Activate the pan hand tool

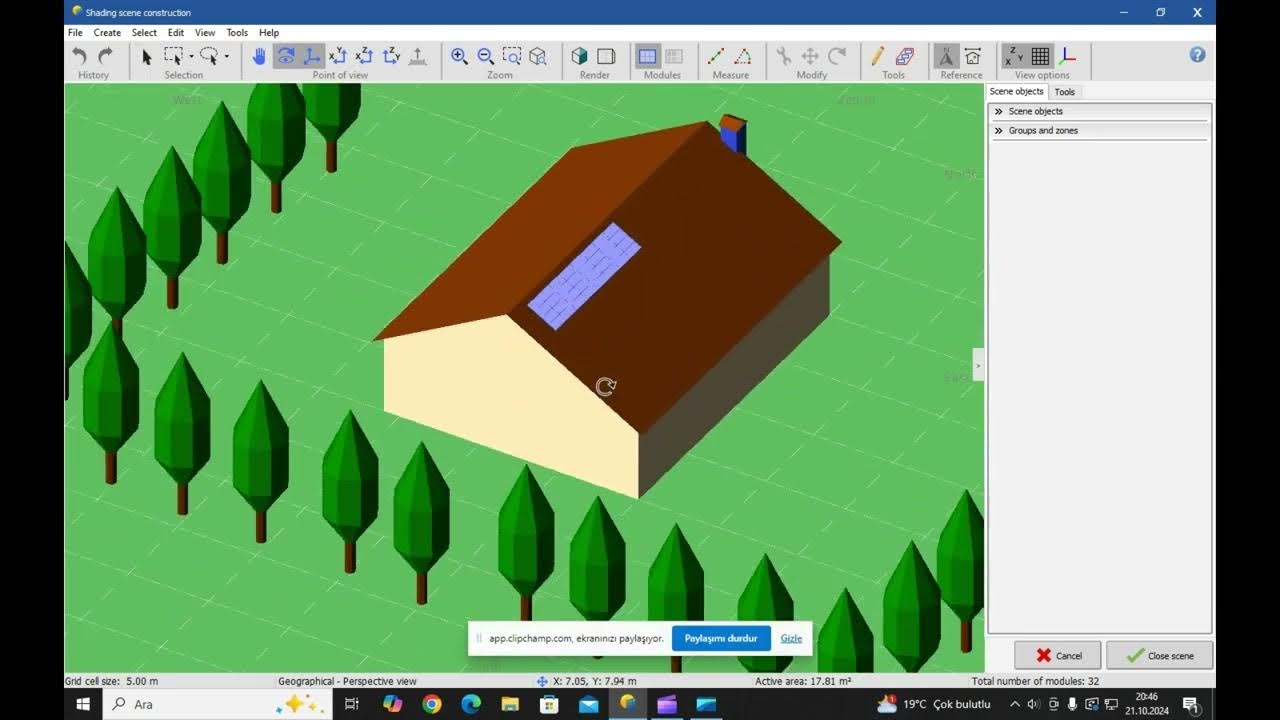click(259, 57)
